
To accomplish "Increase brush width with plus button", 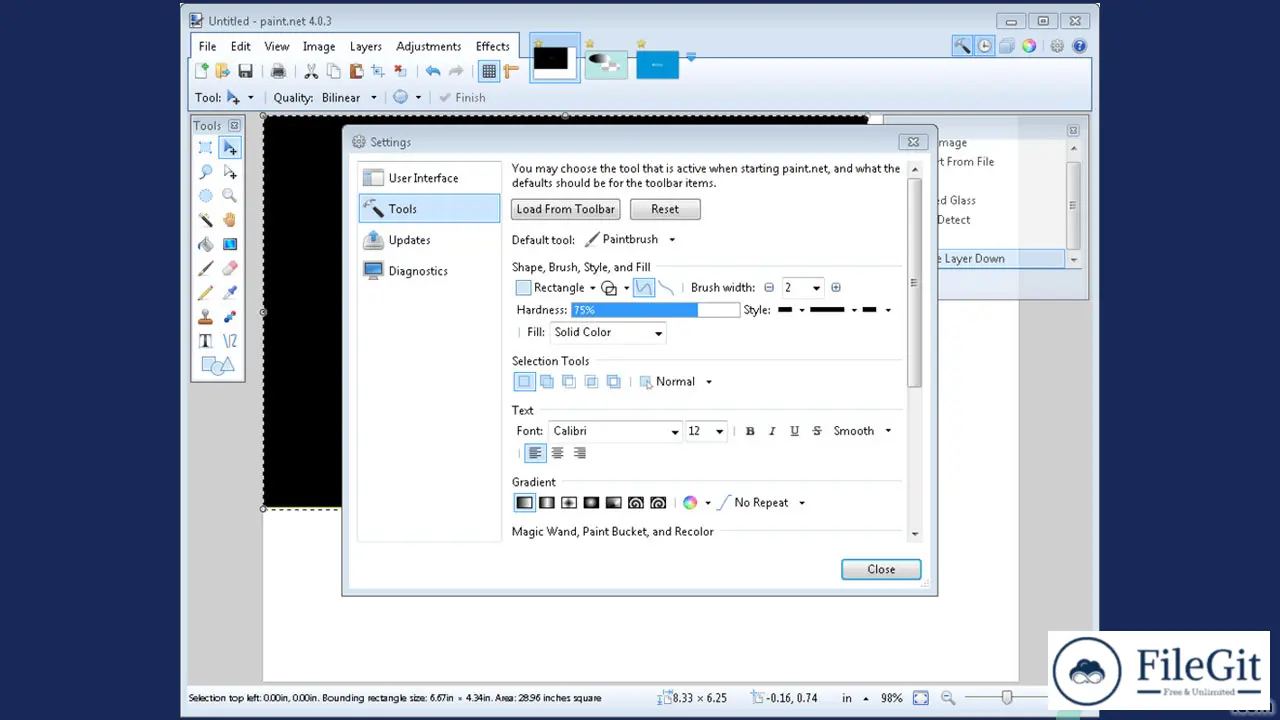I will (x=836, y=288).
